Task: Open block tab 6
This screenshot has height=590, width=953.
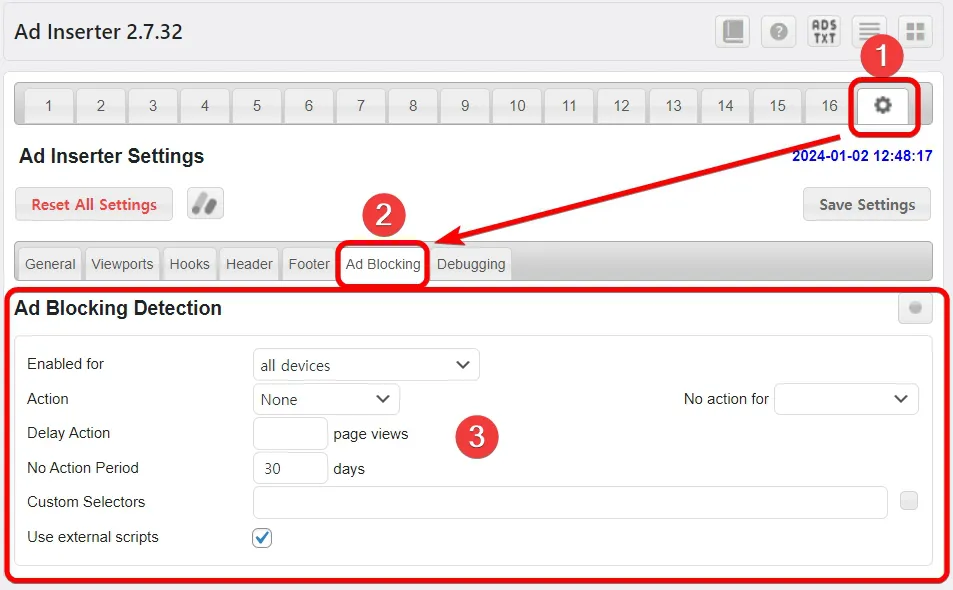Action: pyautogui.click(x=309, y=106)
